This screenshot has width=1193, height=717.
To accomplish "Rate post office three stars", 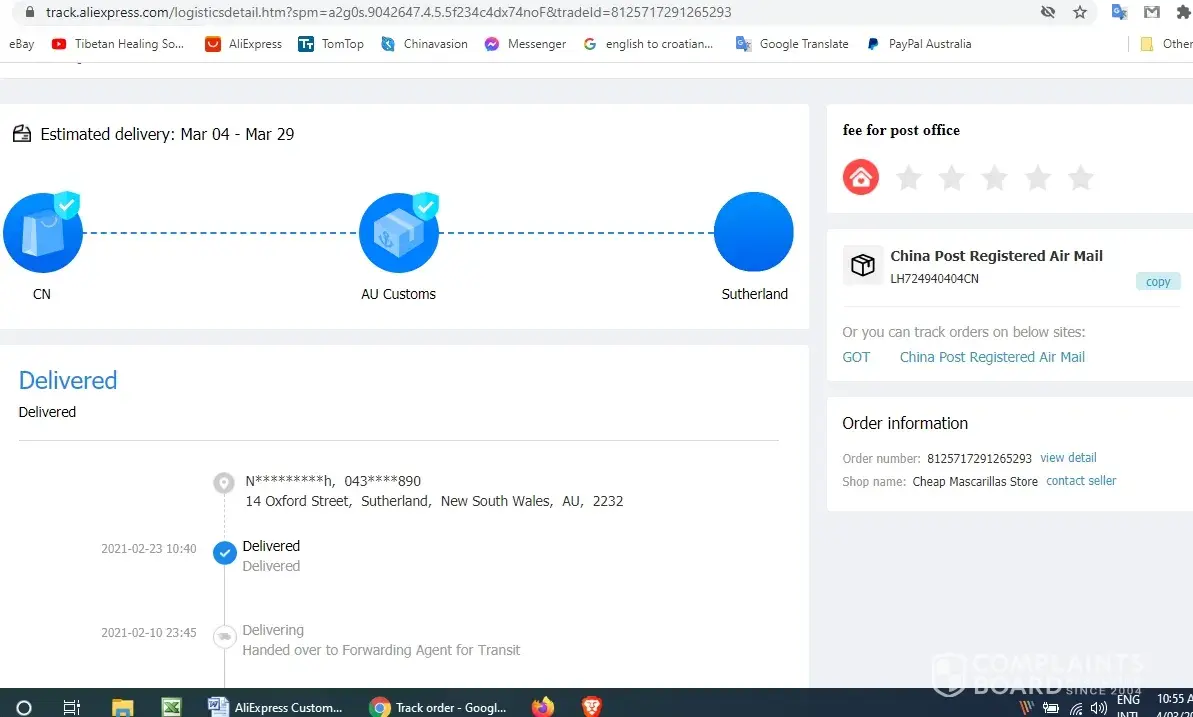I will point(994,178).
